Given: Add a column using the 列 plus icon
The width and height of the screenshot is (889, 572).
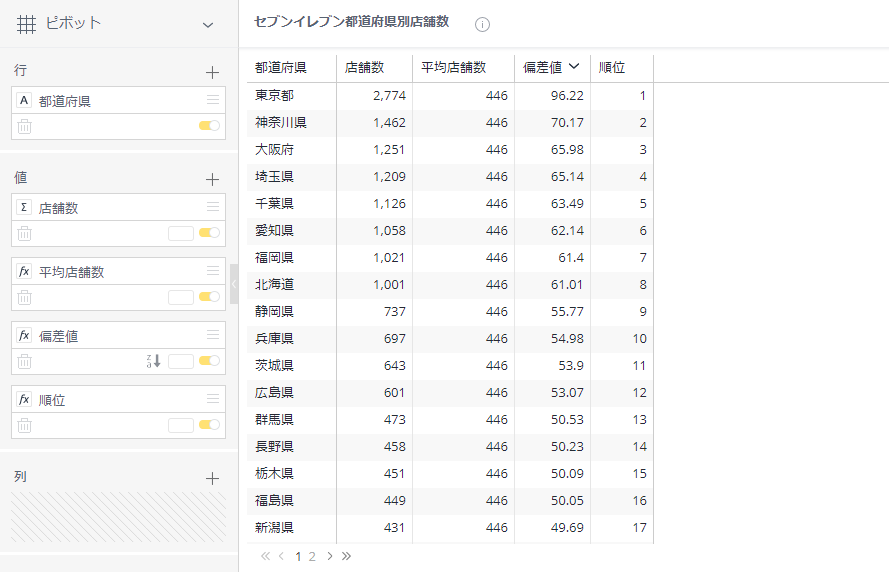Looking at the screenshot, I should pyautogui.click(x=212, y=478).
